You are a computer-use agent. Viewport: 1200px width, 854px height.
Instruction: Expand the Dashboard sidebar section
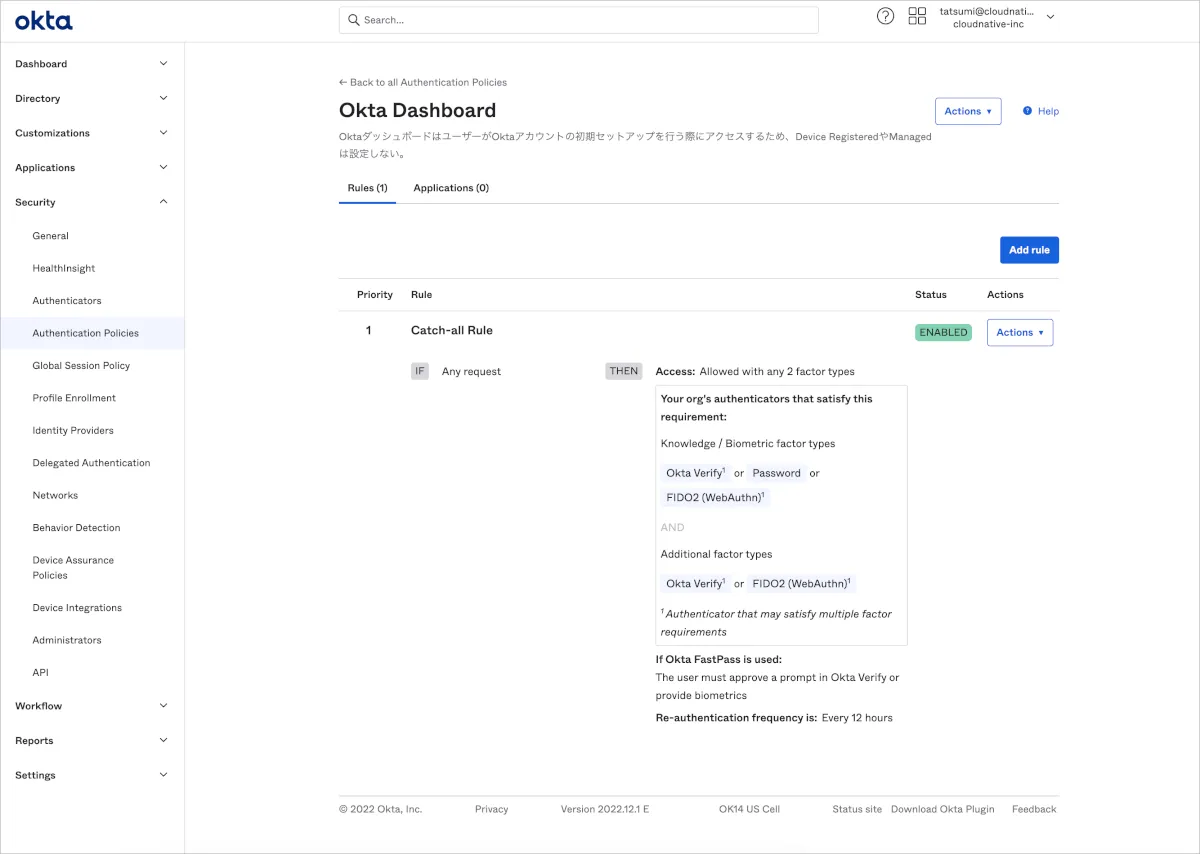tap(164, 64)
